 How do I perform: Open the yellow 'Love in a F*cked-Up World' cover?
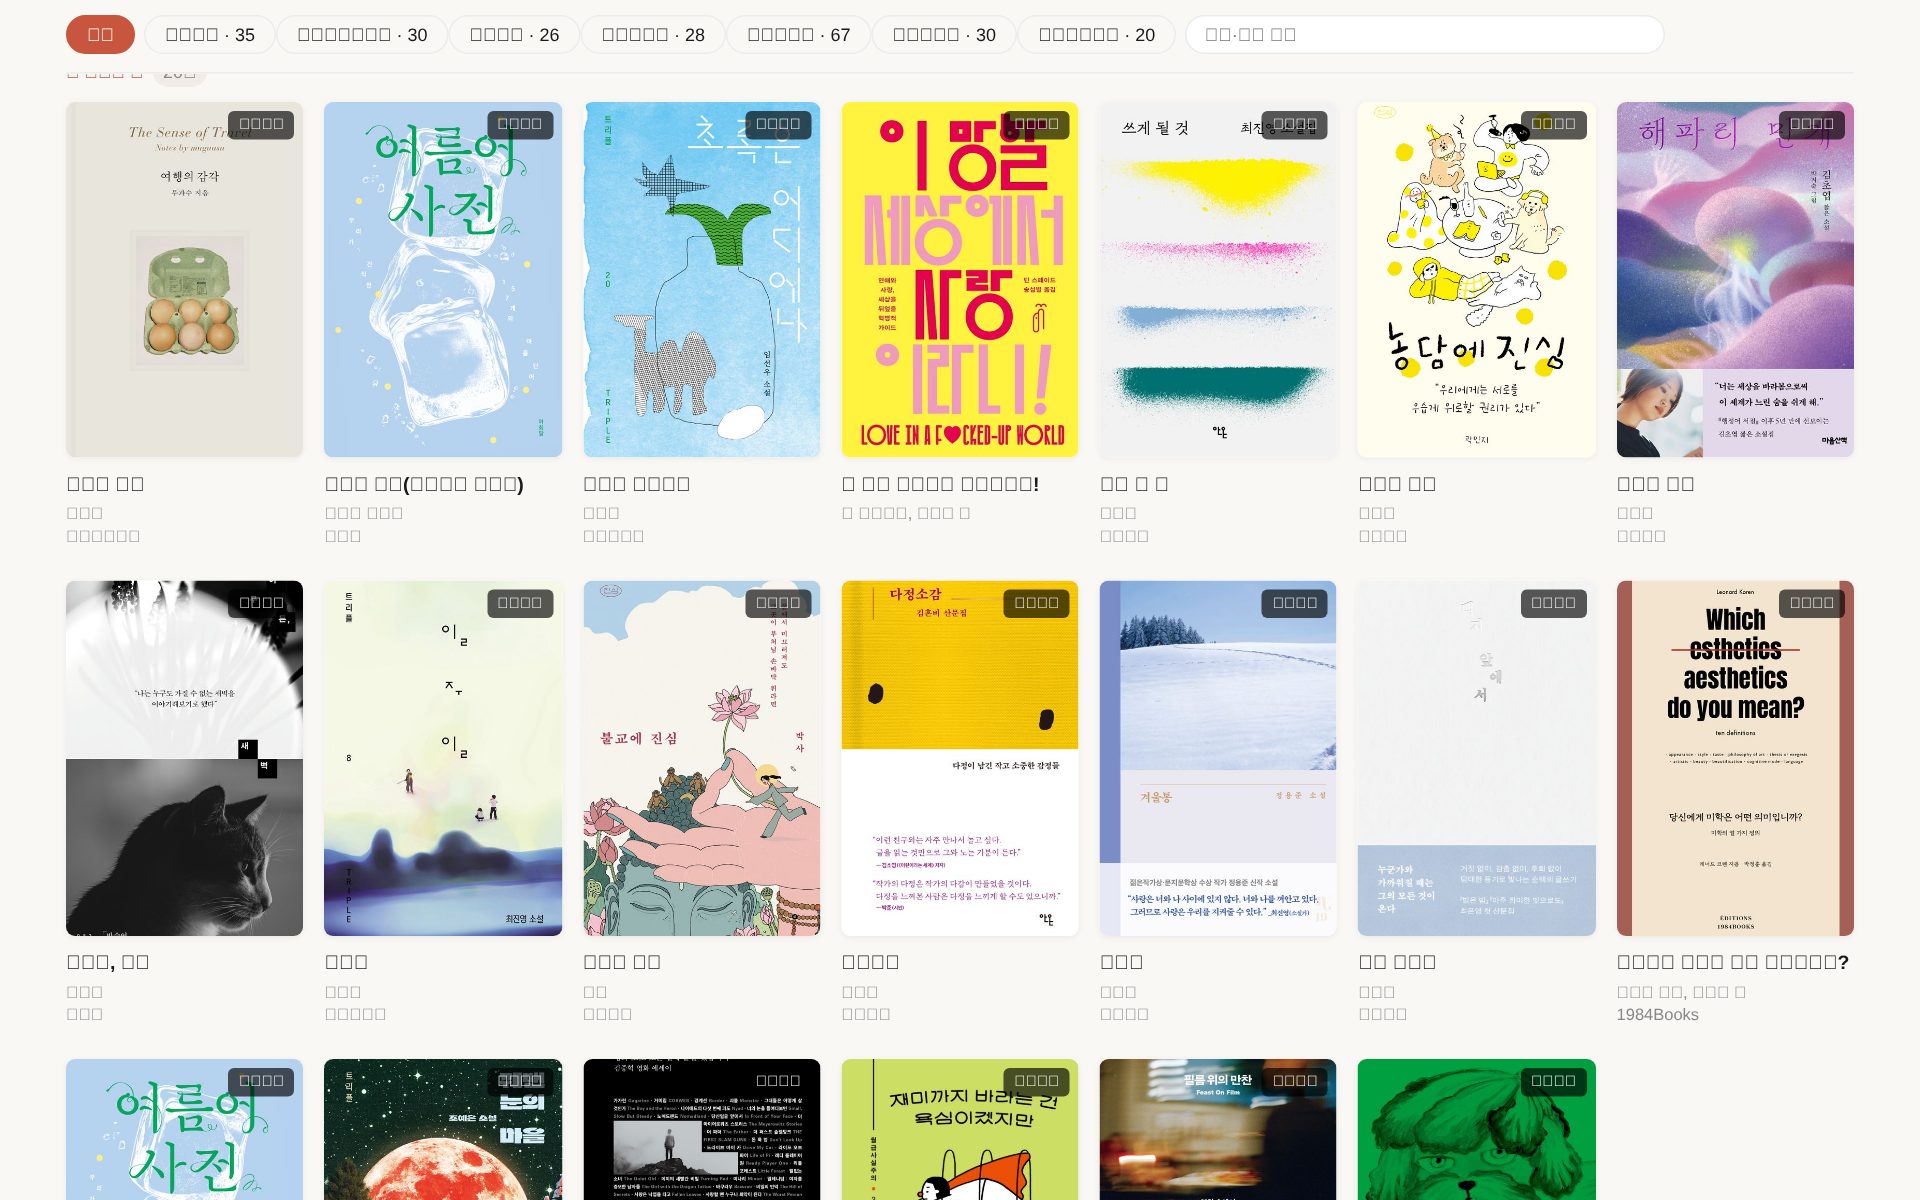pos(960,279)
